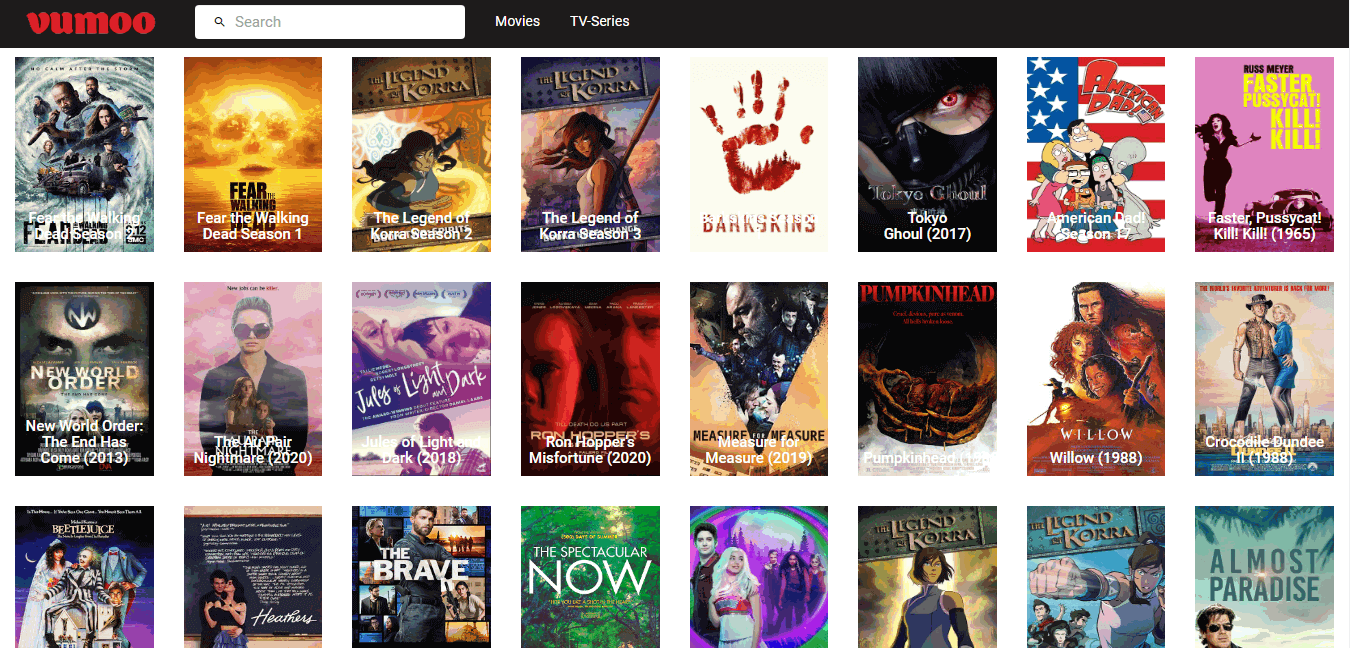Viewport: 1350px width, 648px height.
Task: Click 'Ron Hopper's Misfortune (2020)' title text
Action: coord(590,450)
